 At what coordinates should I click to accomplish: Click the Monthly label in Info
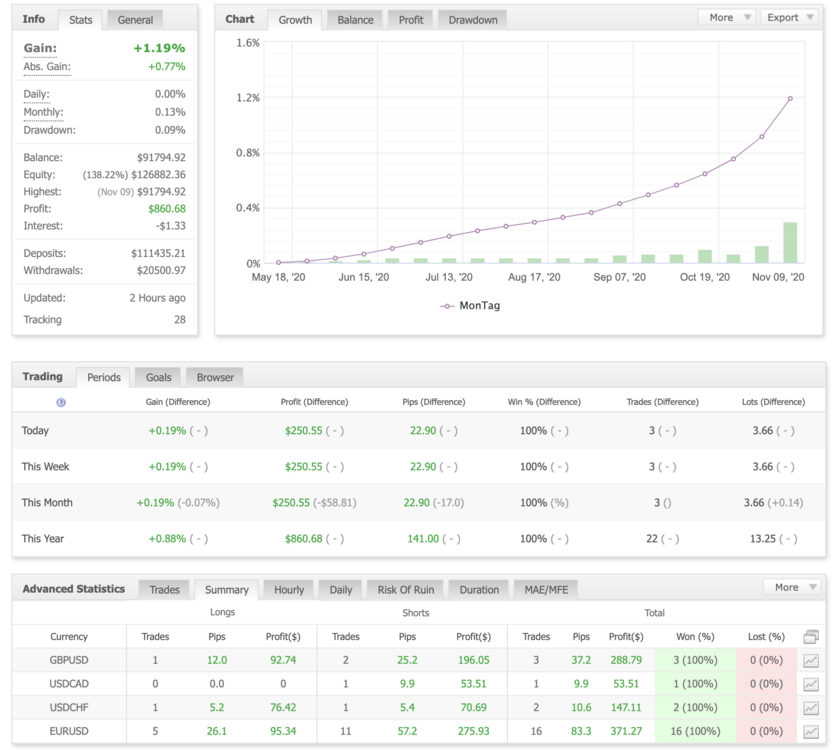pyautogui.click(x=43, y=113)
